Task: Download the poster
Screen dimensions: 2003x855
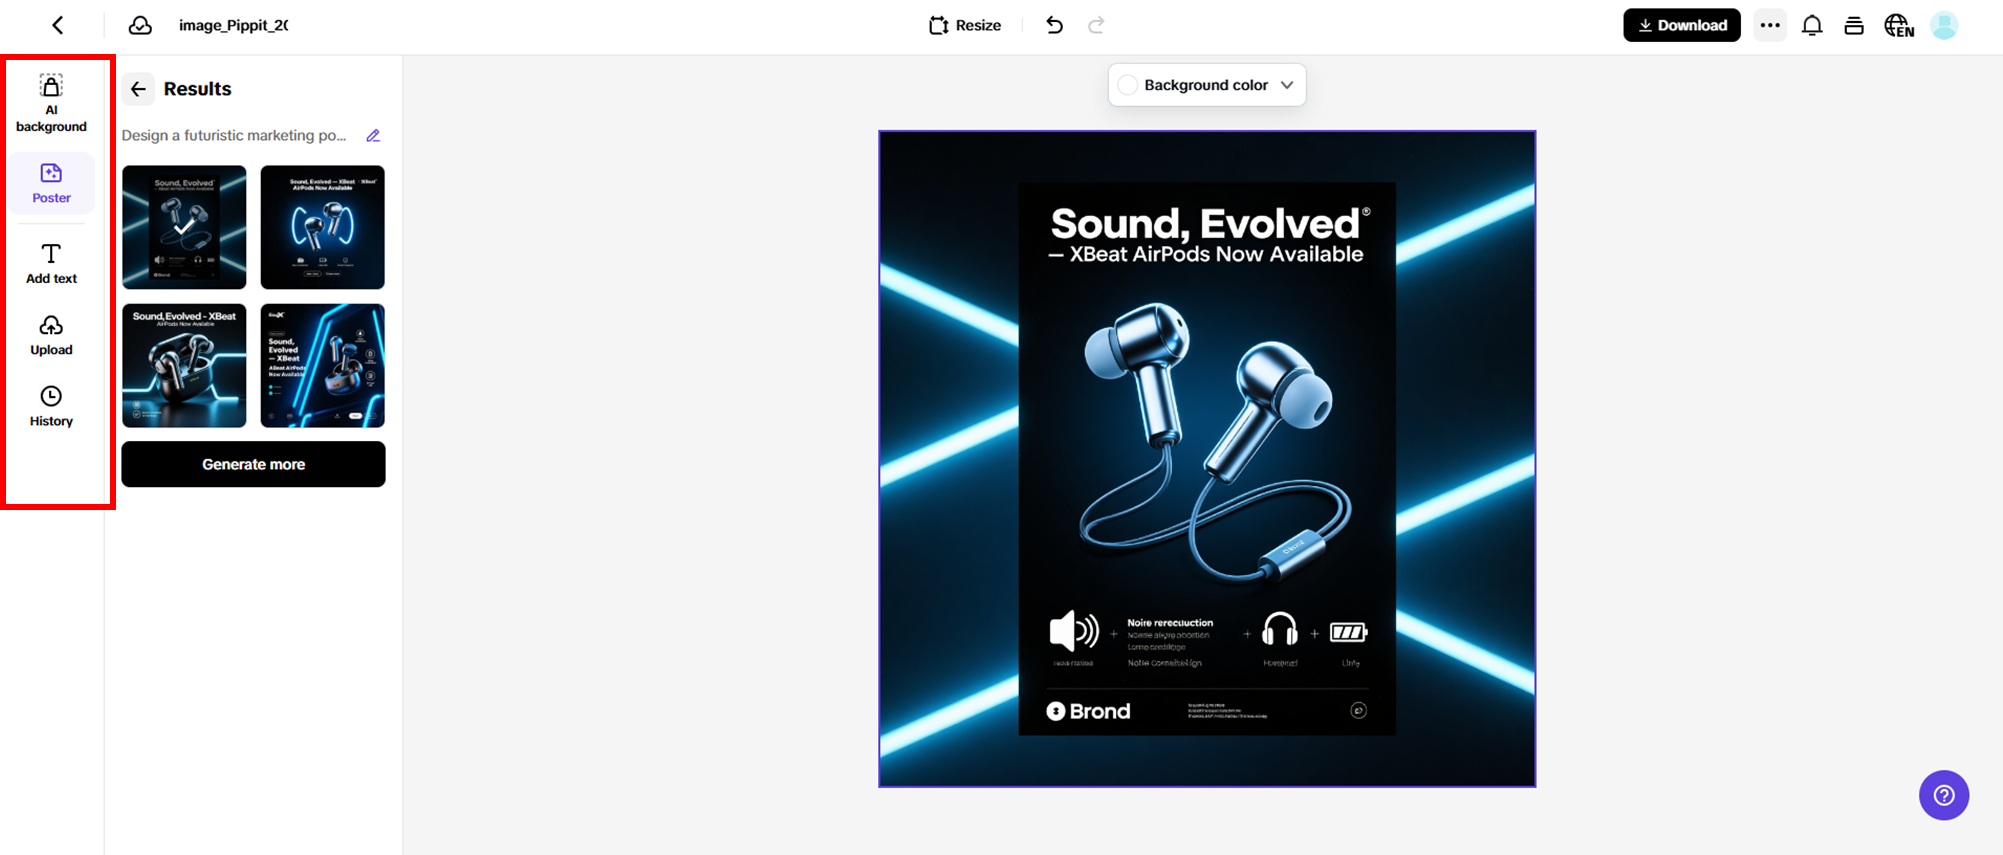Action: pos(1682,25)
